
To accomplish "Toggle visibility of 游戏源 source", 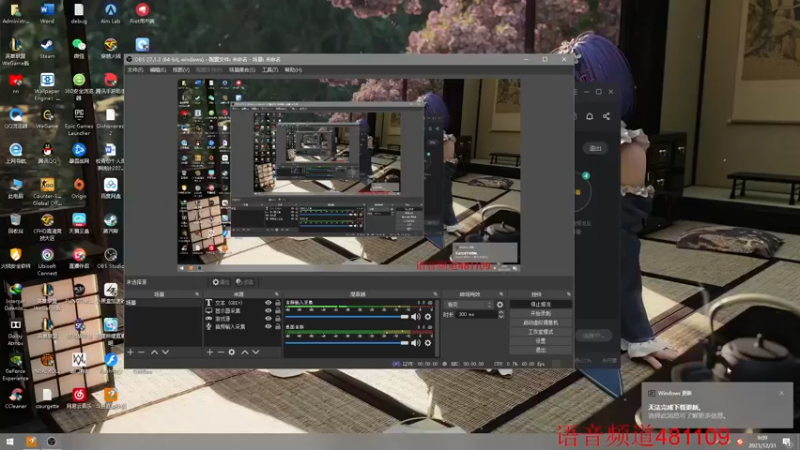I will coord(268,318).
